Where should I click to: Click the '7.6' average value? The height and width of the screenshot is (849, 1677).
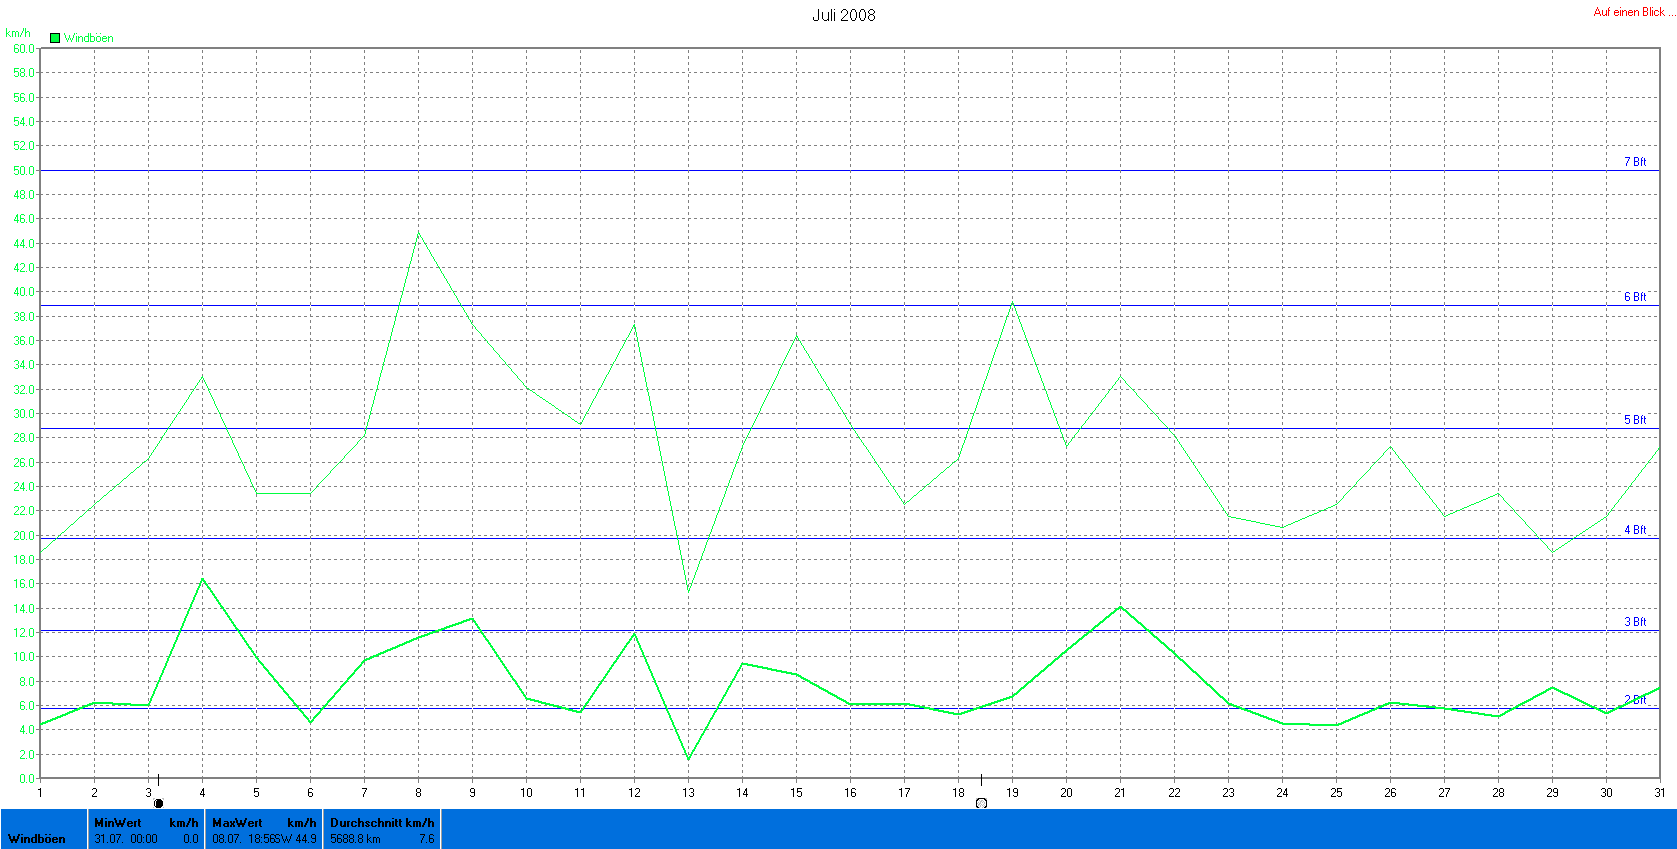[x=427, y=839]
